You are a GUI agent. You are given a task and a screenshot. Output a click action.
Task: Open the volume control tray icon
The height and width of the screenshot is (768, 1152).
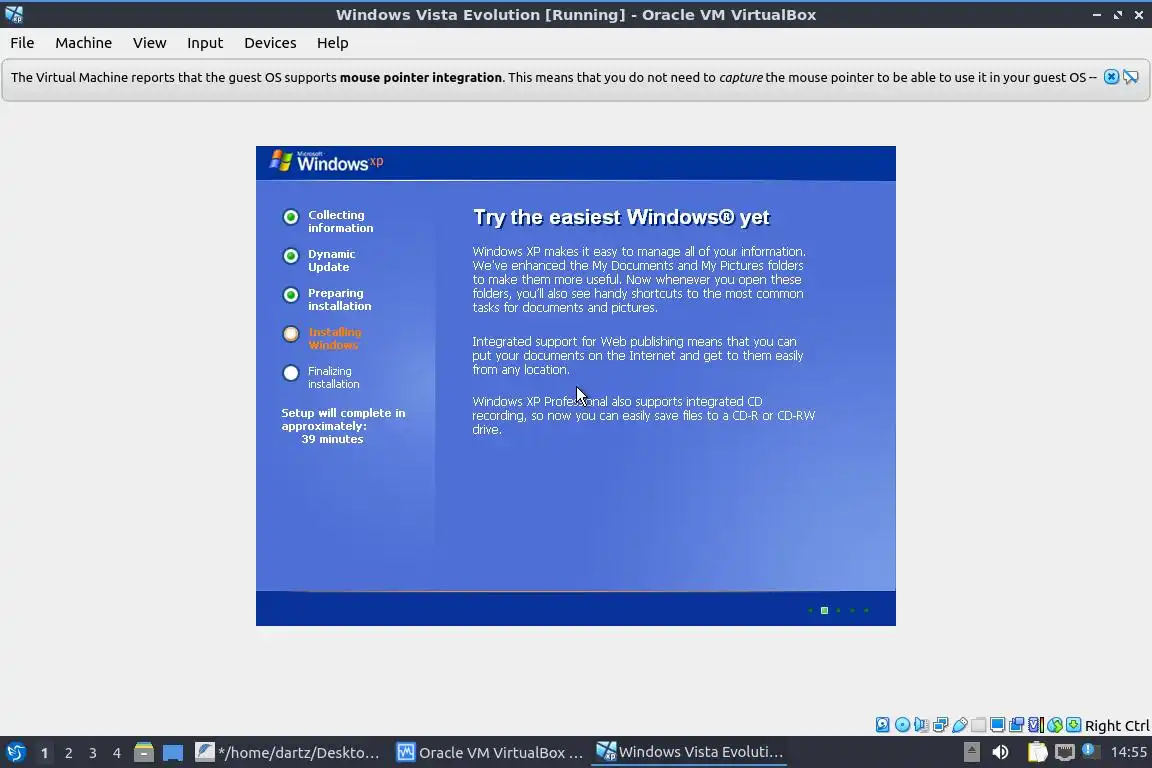[1000, 752]
